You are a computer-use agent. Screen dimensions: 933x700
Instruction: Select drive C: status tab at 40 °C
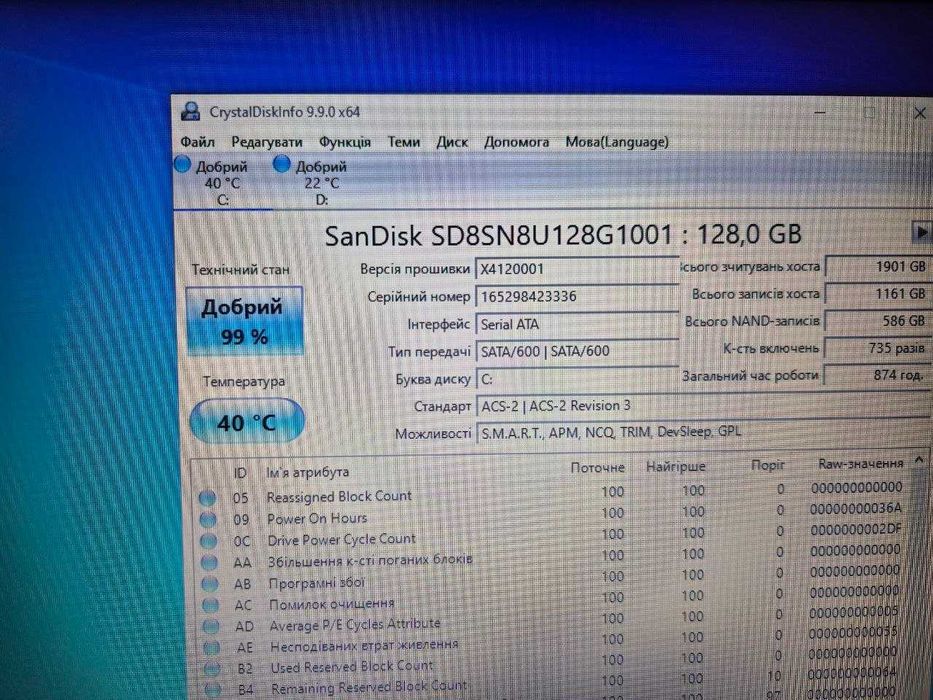221,182
